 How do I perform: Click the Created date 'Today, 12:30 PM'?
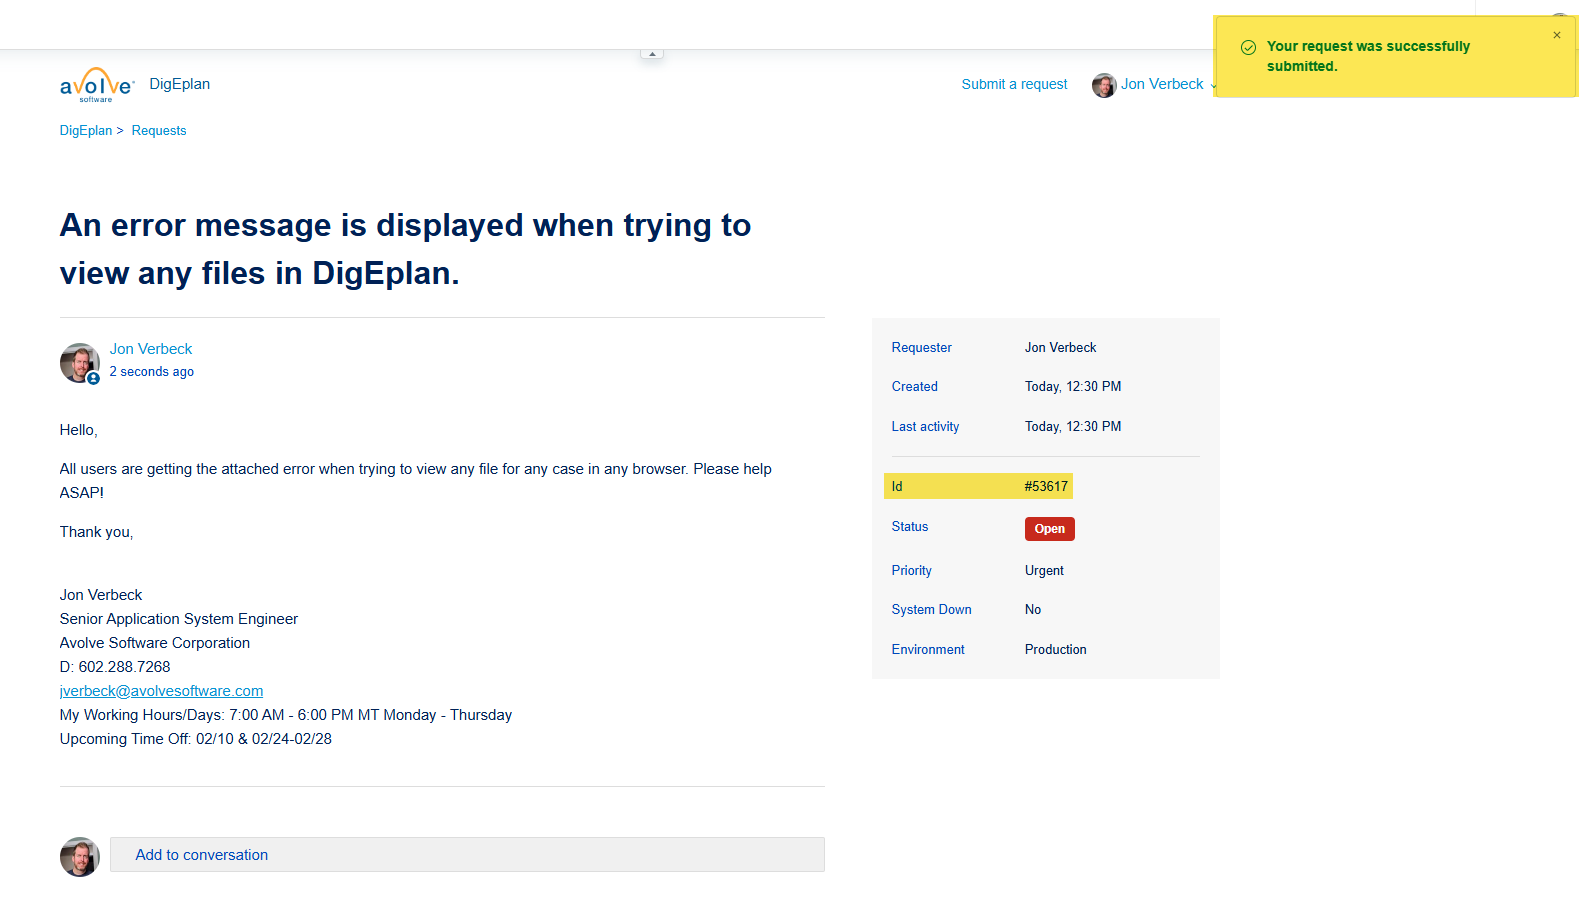[1073, 387]
